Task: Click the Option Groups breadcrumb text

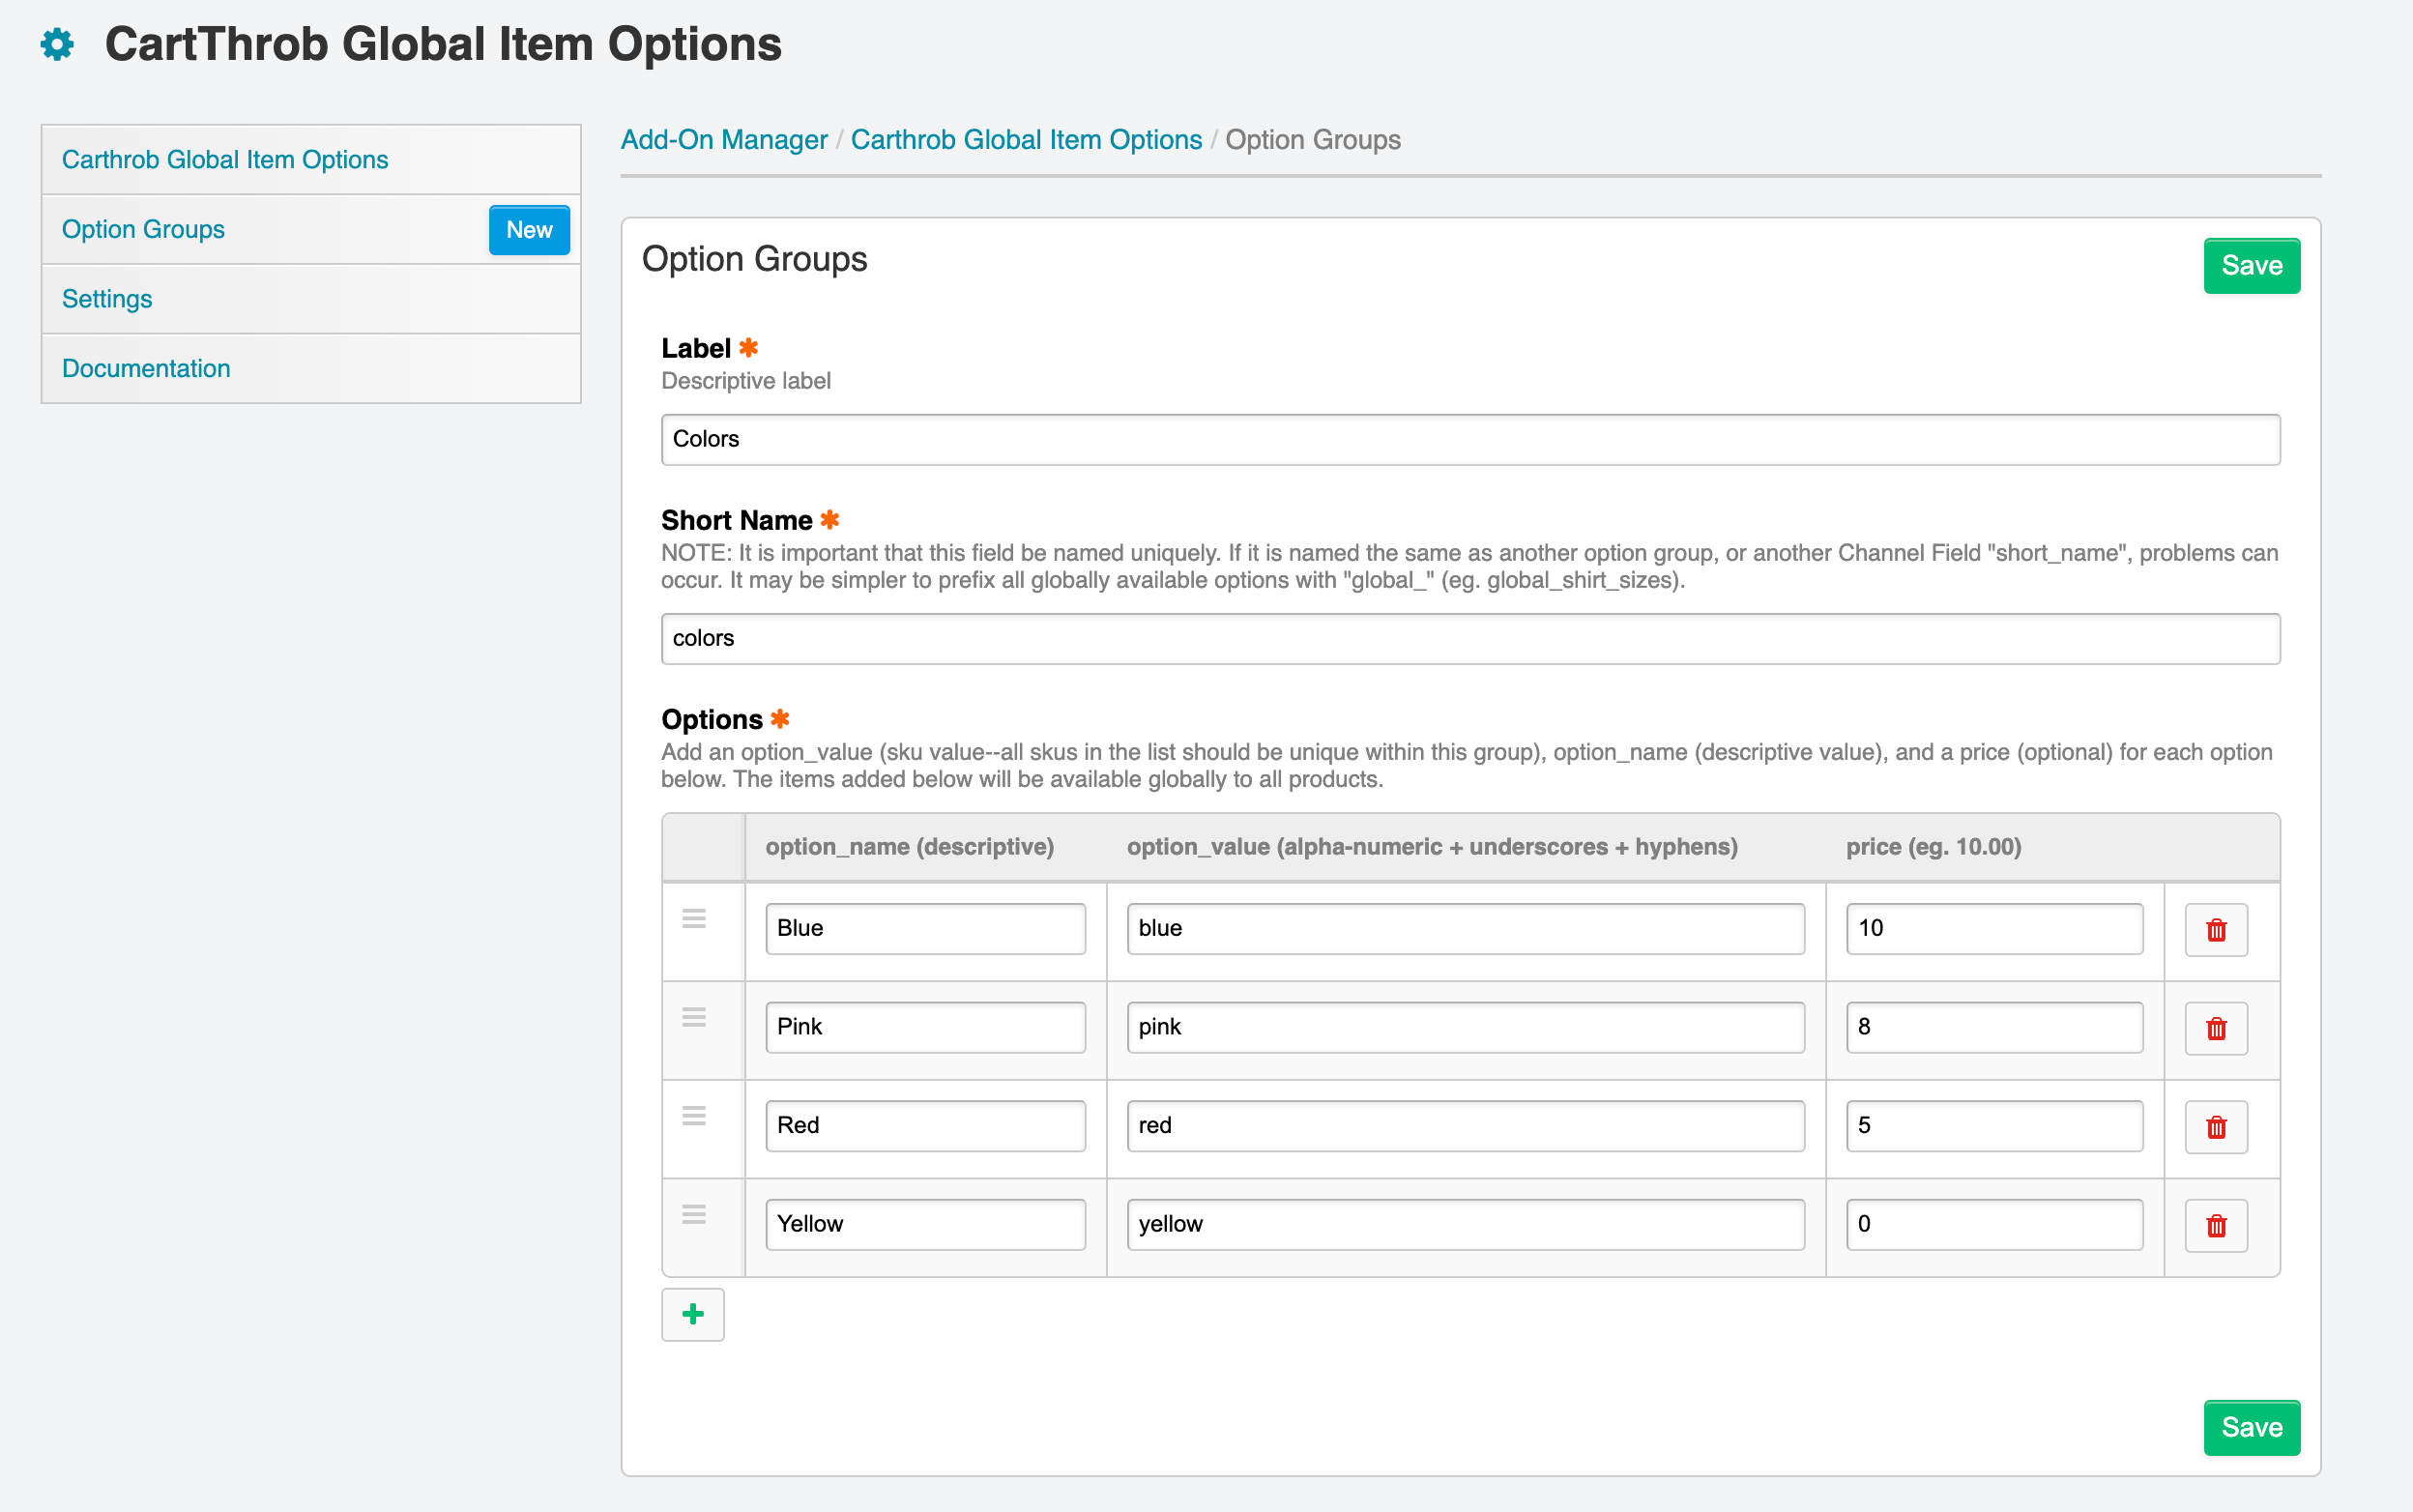Action: tap(1312, 139)
